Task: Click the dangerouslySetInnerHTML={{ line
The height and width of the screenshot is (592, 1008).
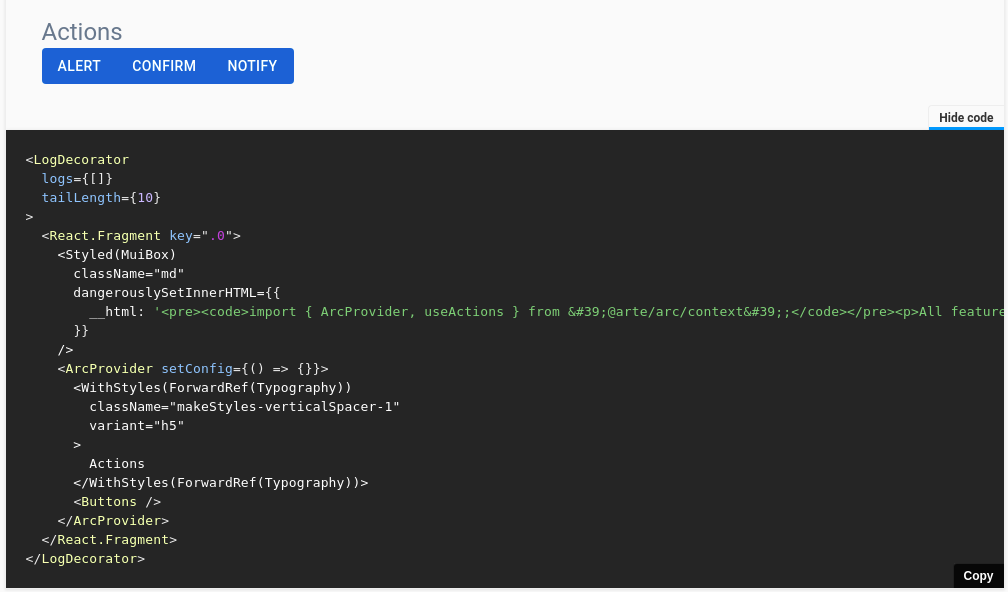Action: coord(177,292)
